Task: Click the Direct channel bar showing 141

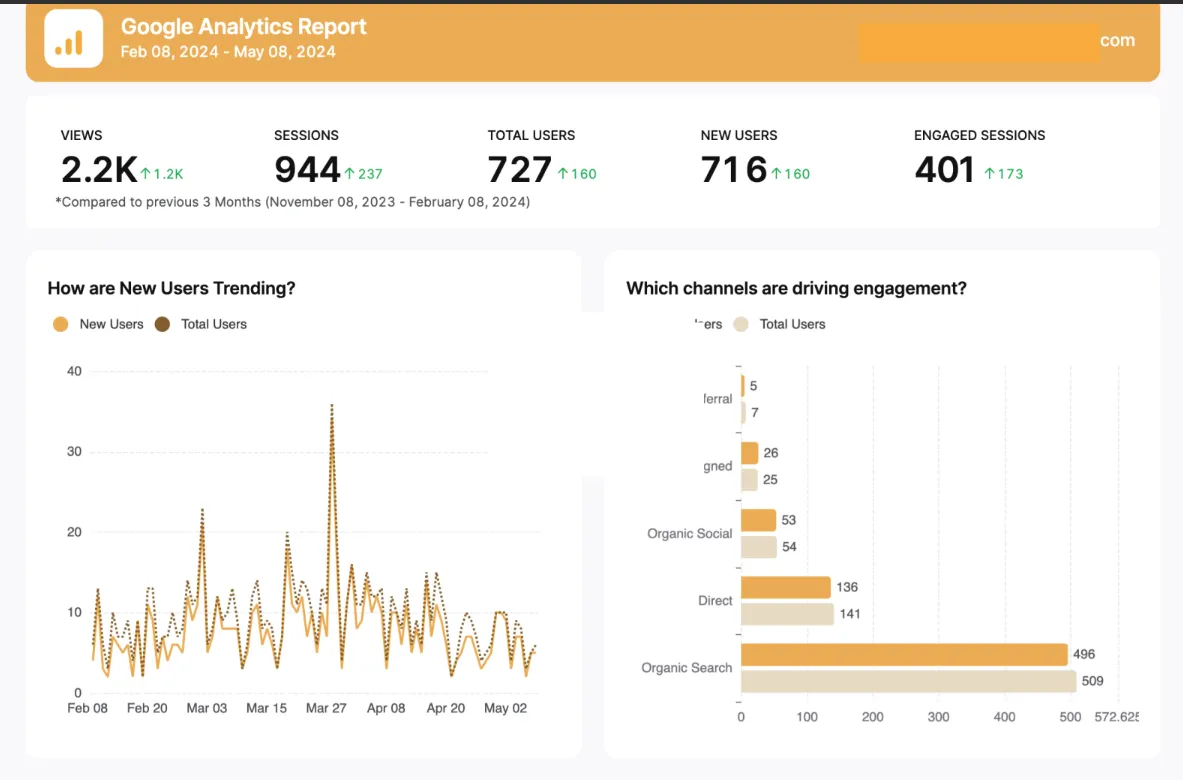Action: 788,614
